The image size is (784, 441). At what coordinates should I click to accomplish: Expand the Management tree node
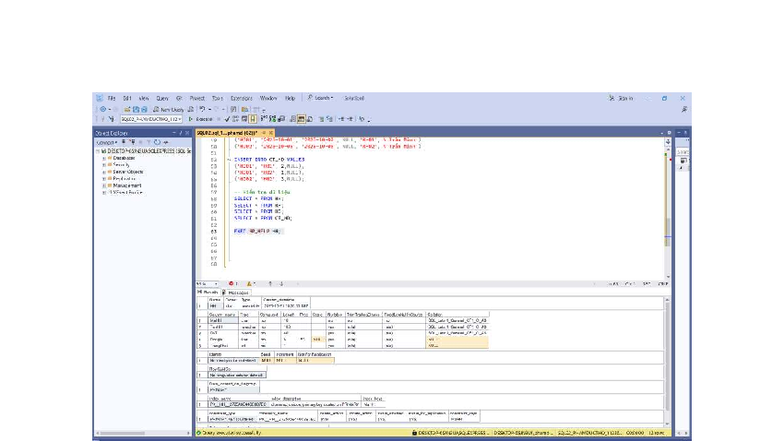(104, 186)
